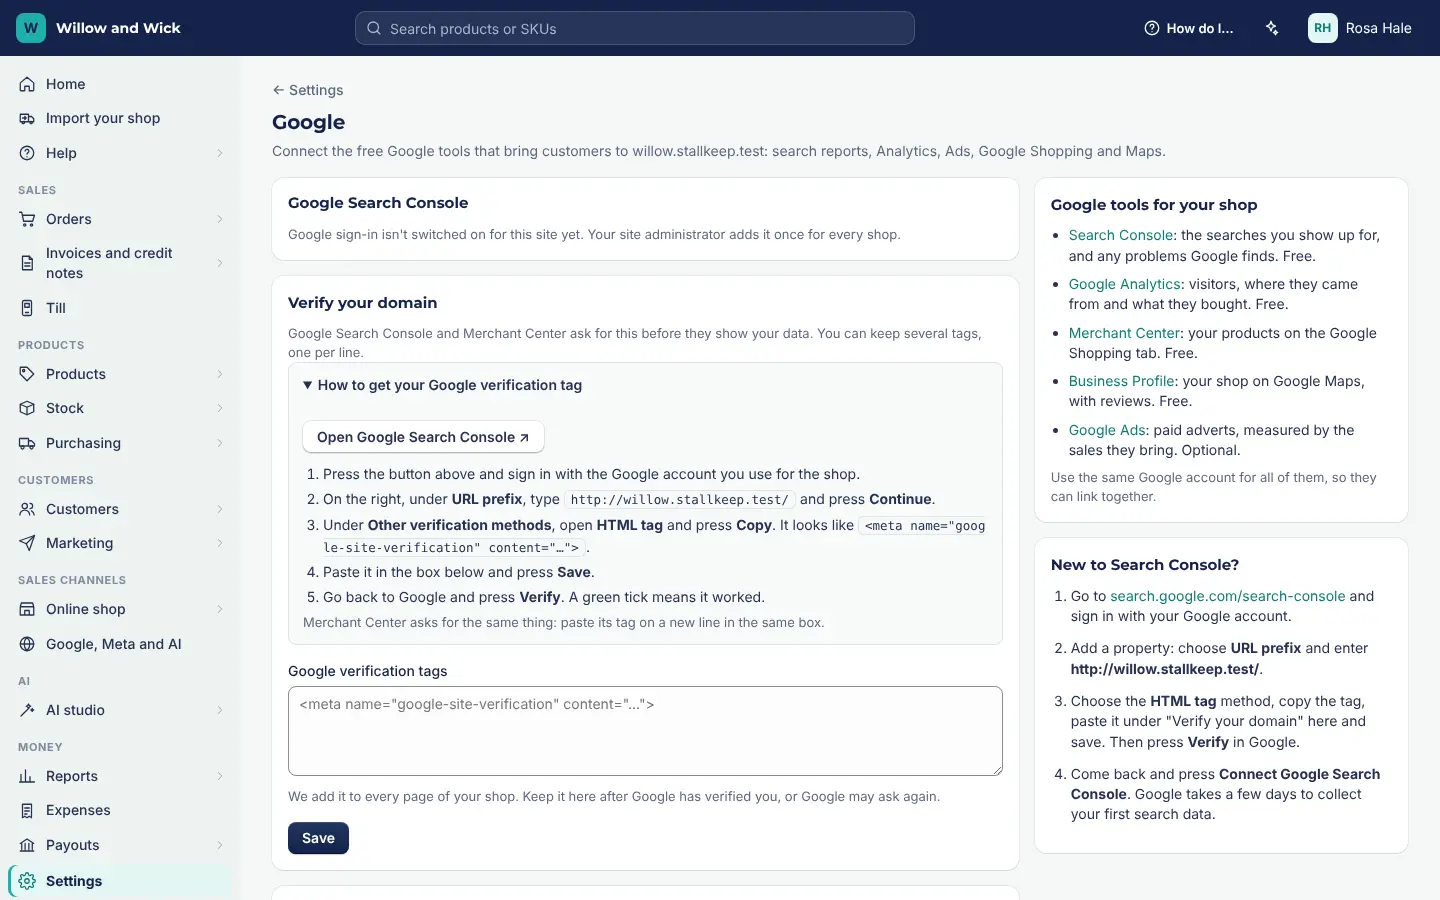Expand the Online shop chevron

click(x=220, y=609)
